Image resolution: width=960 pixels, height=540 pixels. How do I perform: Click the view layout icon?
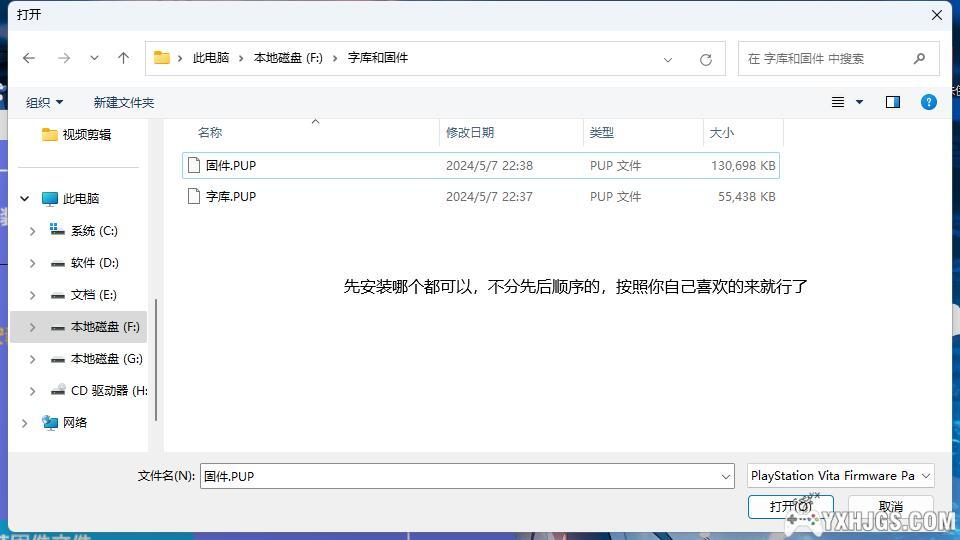point(838,102)
